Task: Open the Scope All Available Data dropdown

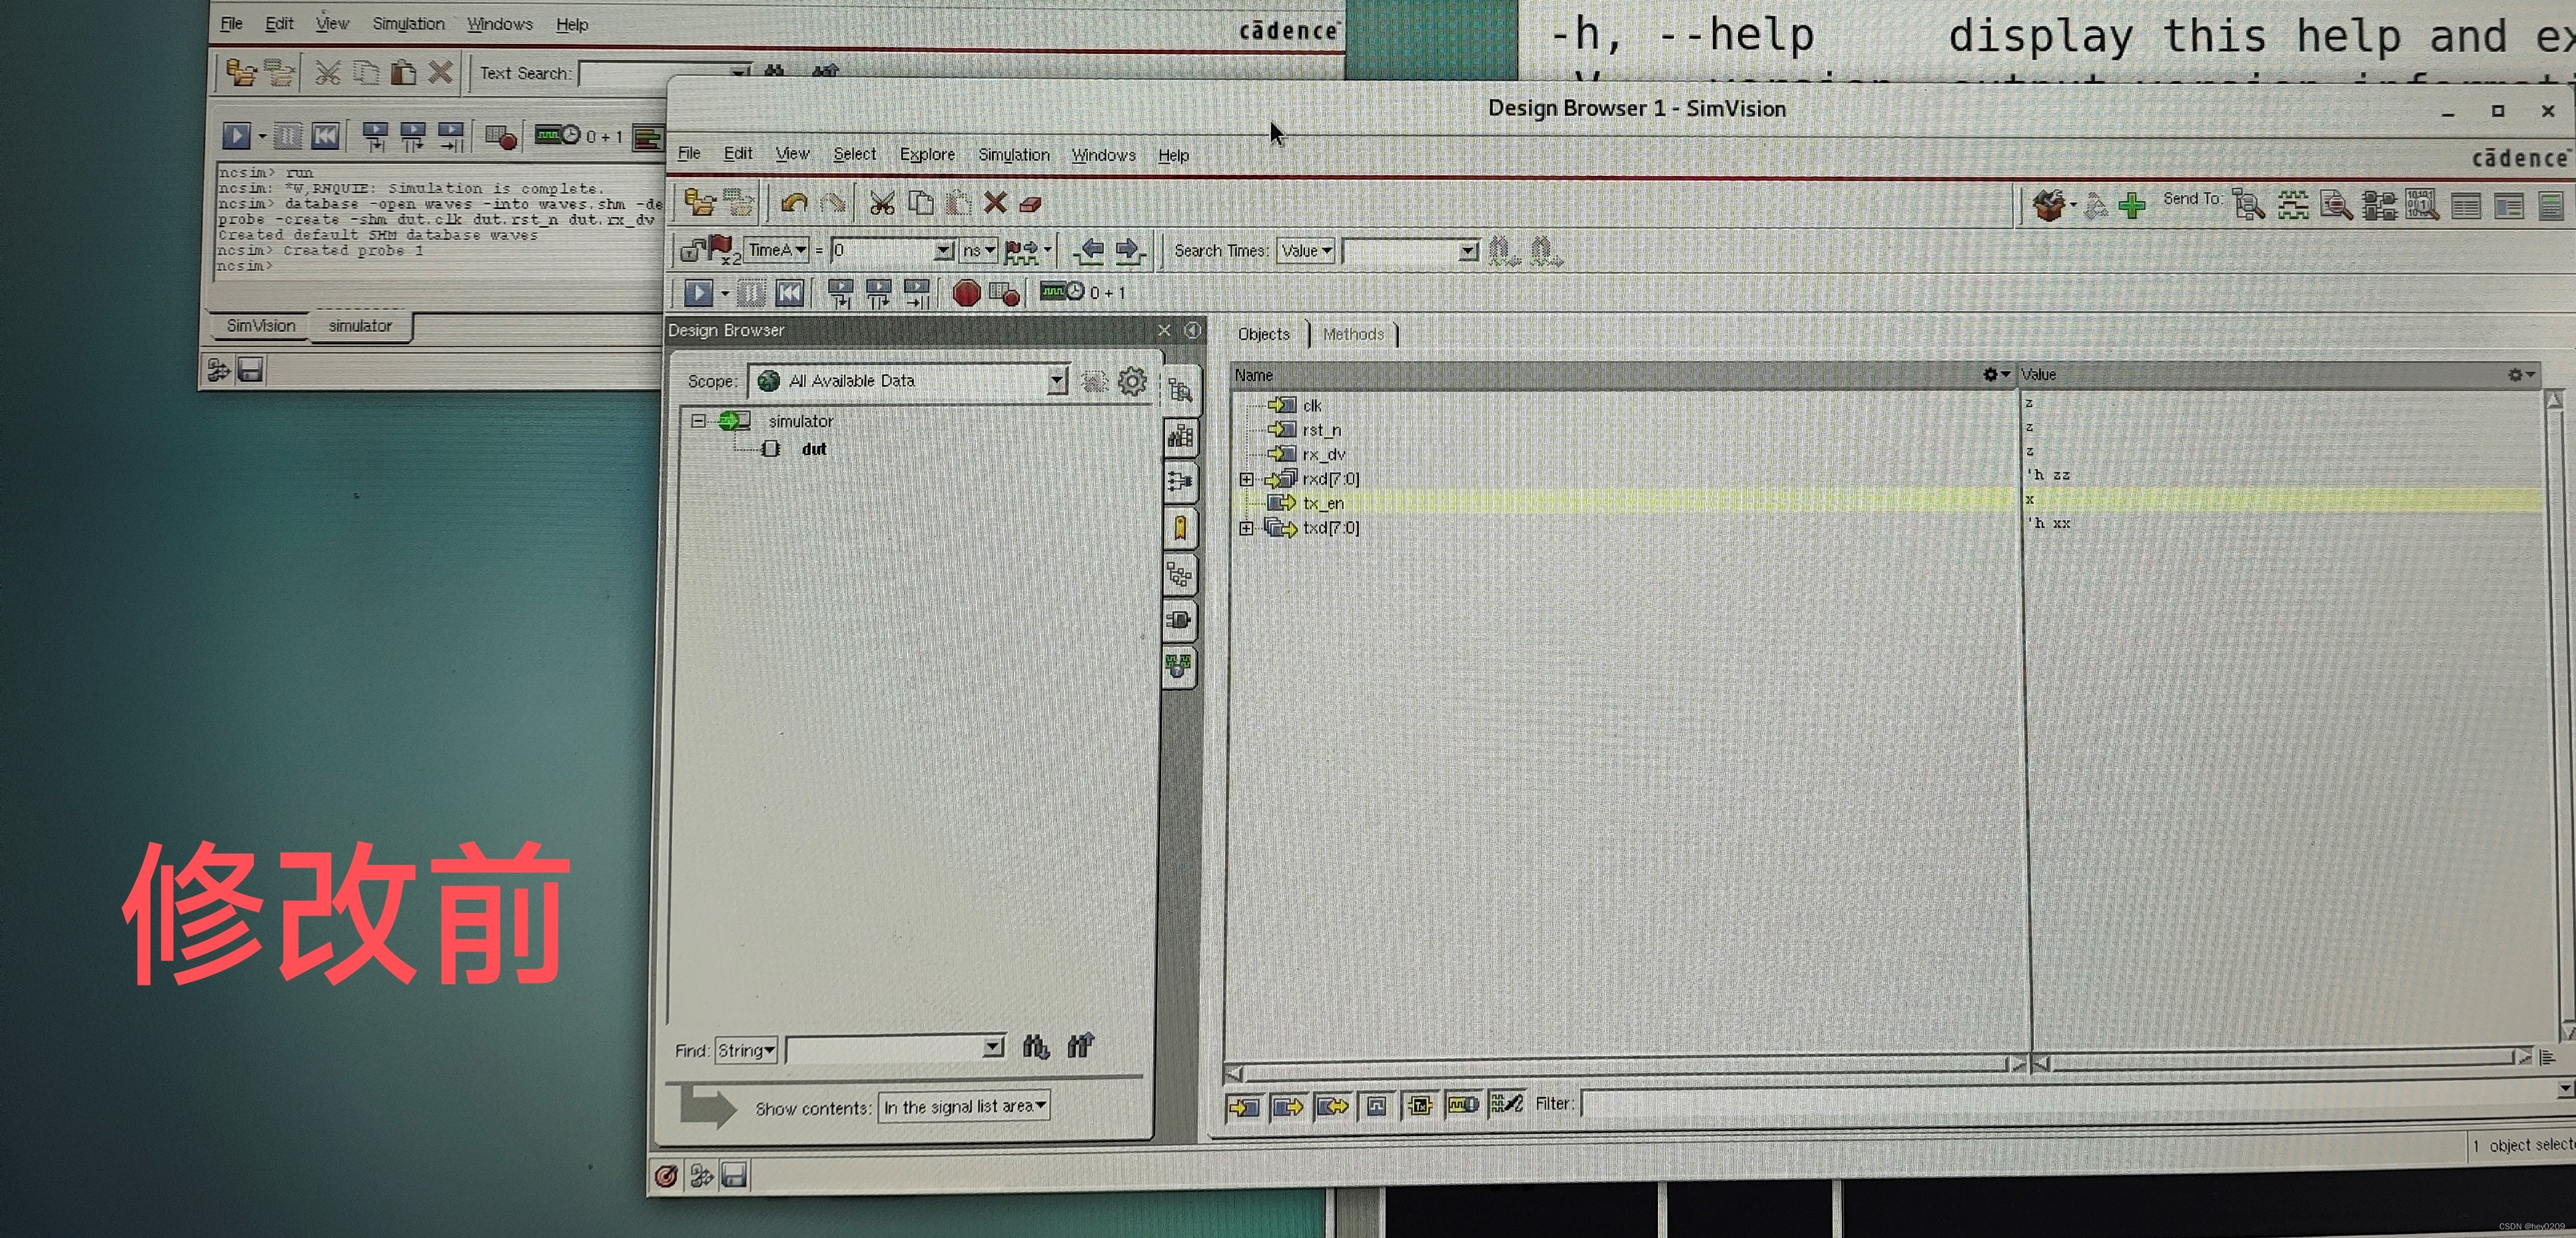Action: tap(1056, 381)
